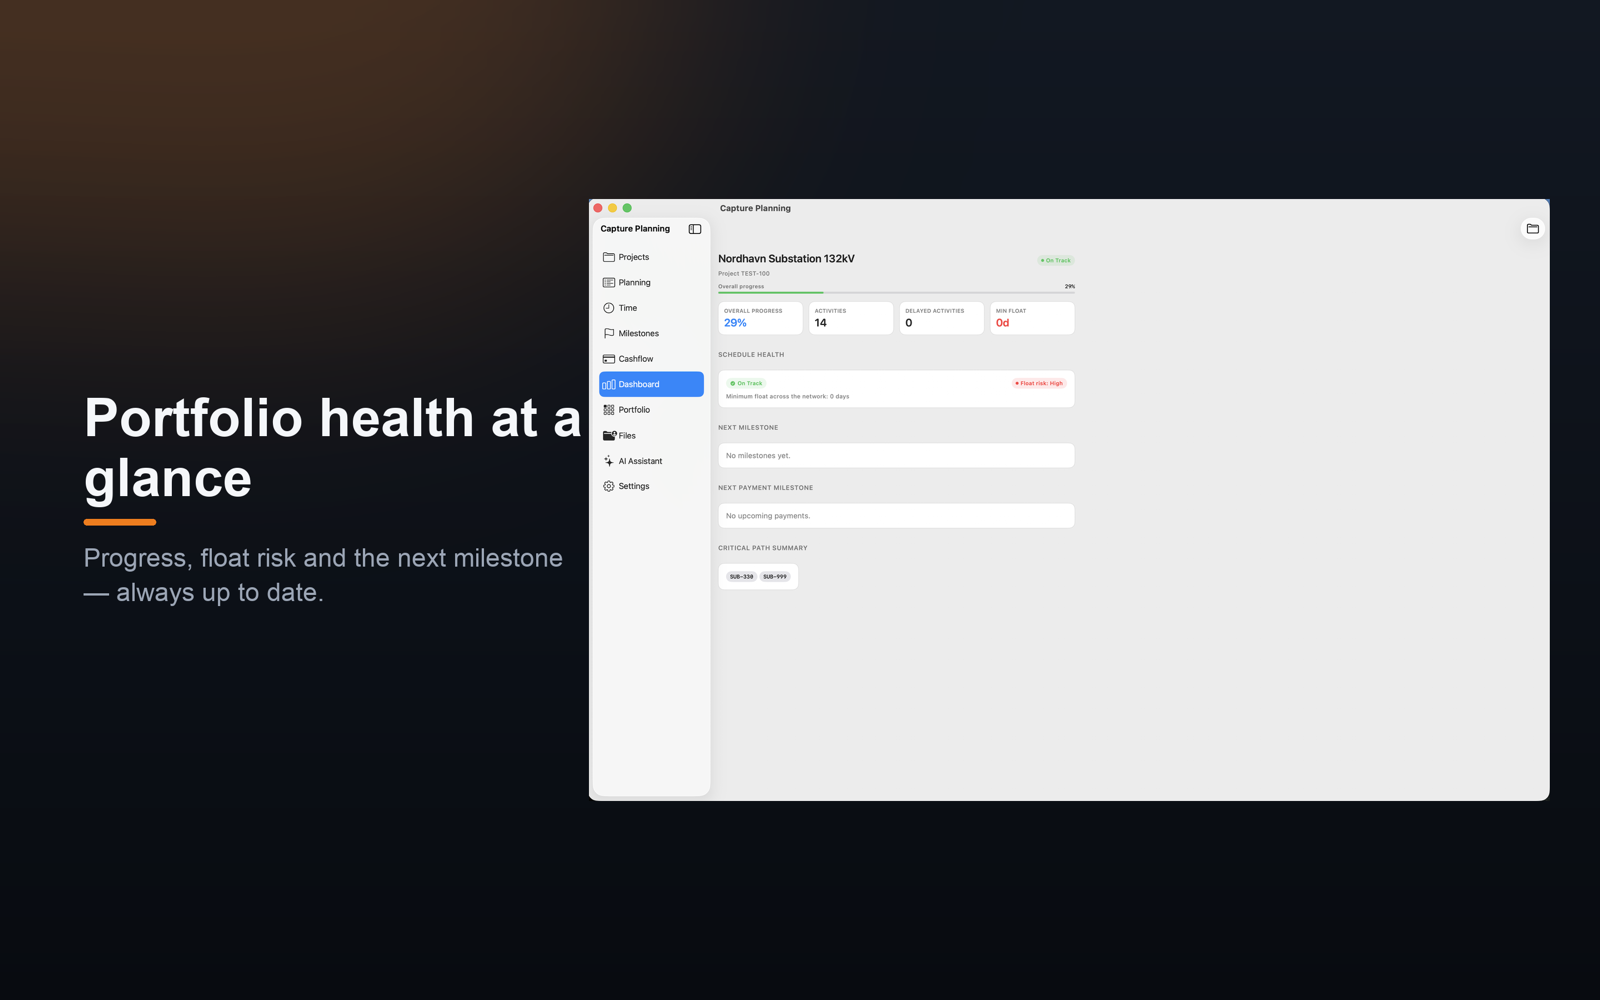Click On Track badge in Schedule Health
The height and width of the screenshot is (1000, 1600).
[746, 383]
